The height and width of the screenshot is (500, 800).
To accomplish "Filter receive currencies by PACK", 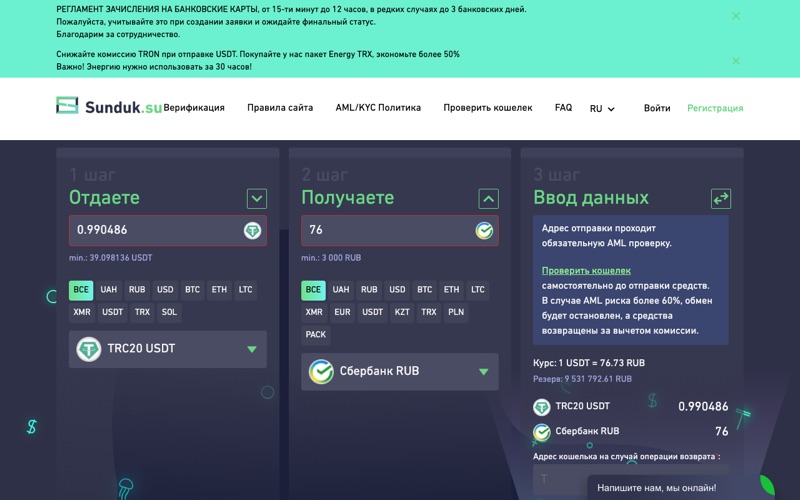I will pyautogui.click(x=316, y=335).
